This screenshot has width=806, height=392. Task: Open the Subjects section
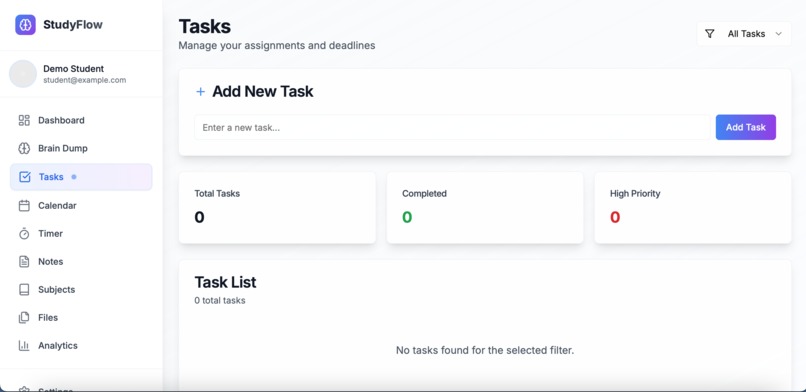click(81, 290)
